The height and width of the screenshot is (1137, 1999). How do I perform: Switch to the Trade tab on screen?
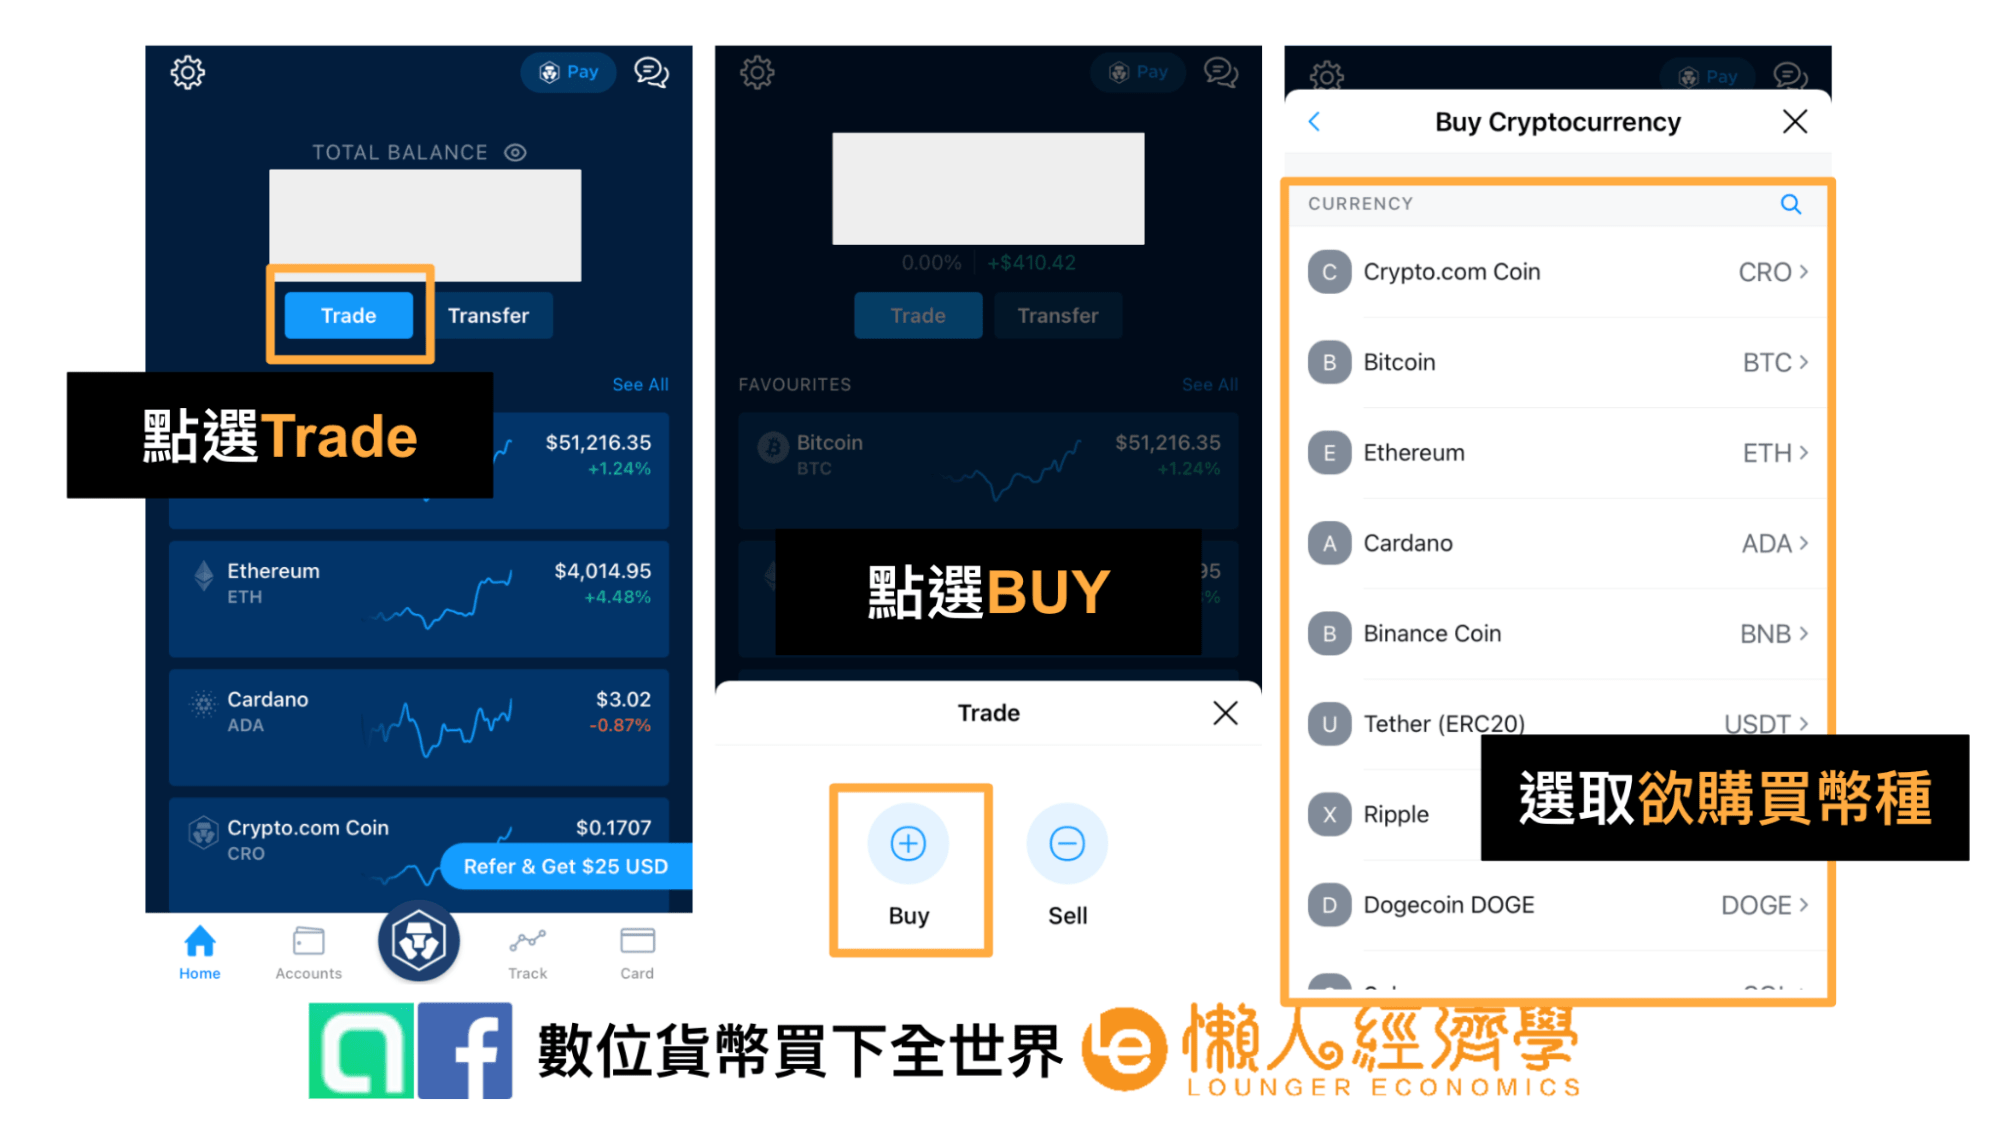pyautogui.click(x=345, y=314)
